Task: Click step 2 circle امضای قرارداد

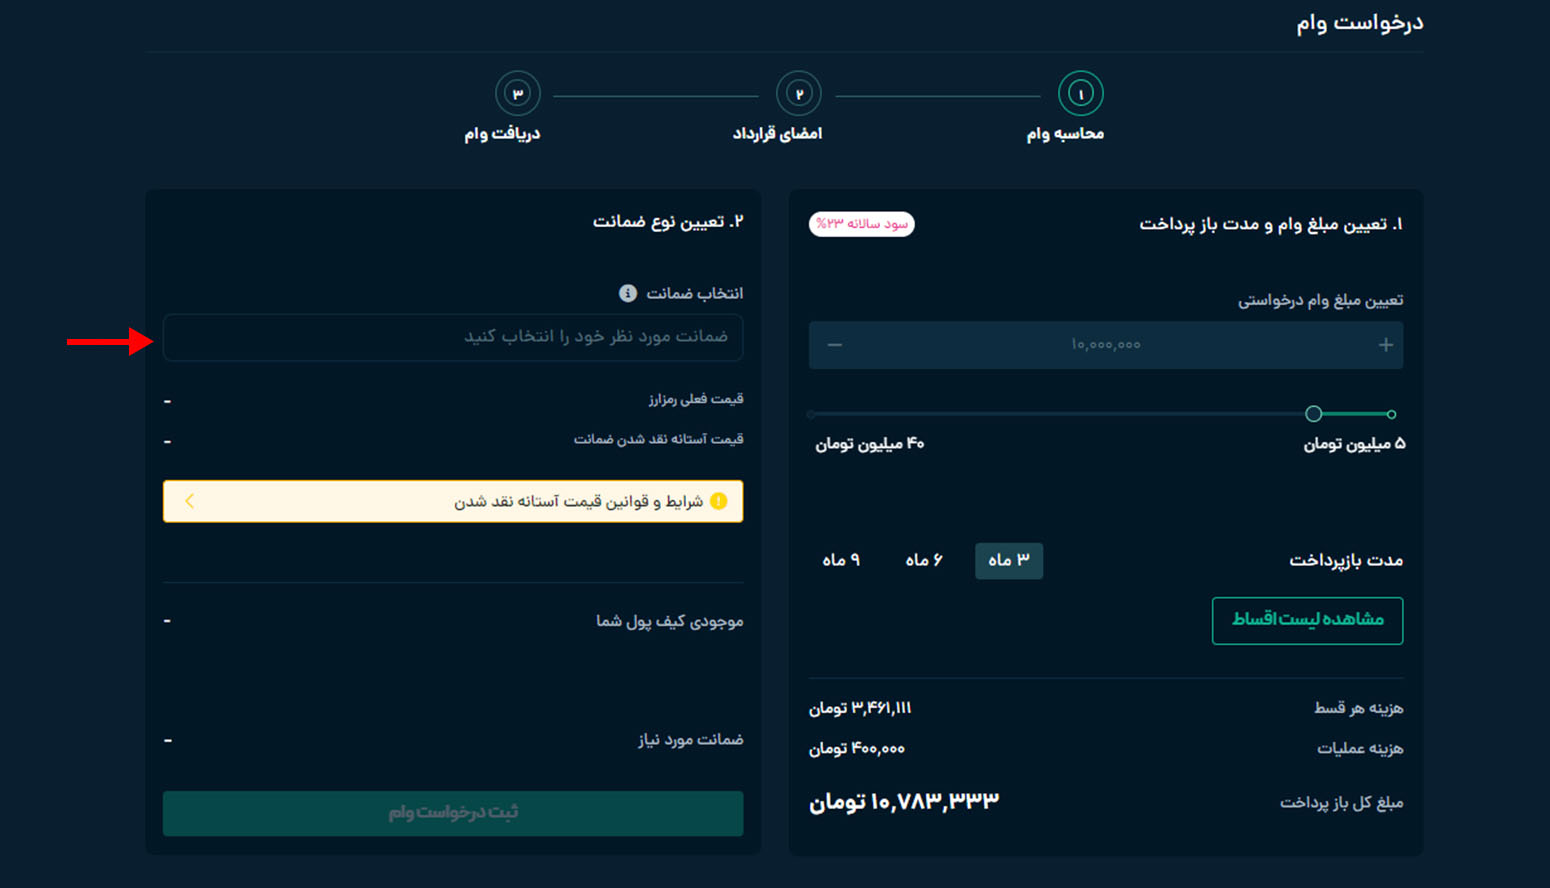Action: pos(798,94)
